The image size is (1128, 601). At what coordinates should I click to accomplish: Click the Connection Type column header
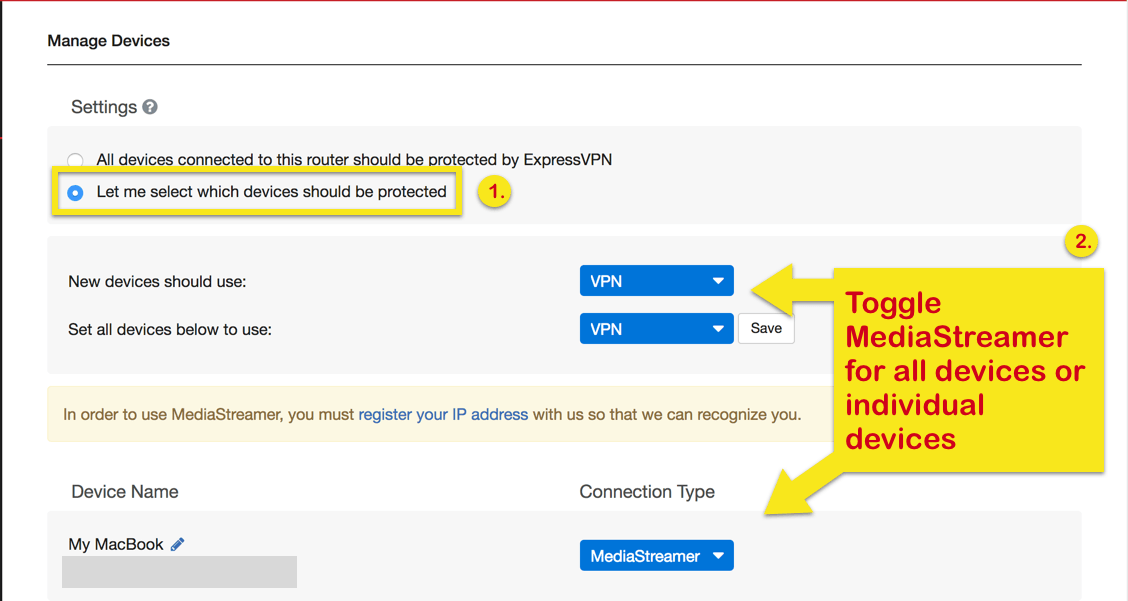647,492
